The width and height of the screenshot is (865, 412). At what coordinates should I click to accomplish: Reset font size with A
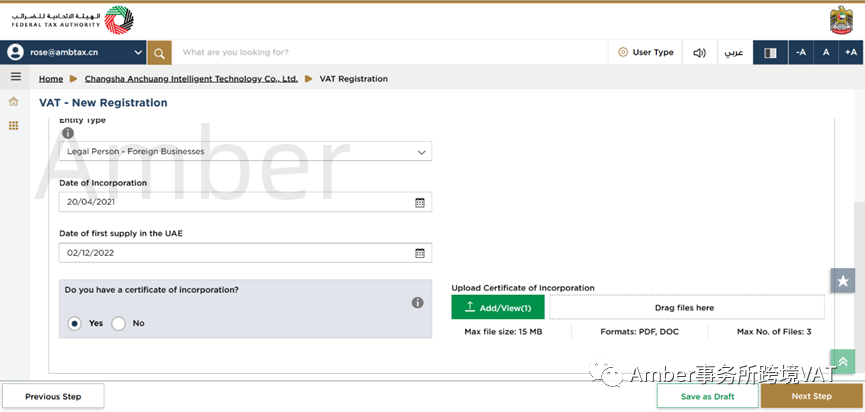(x=826, y=52)
